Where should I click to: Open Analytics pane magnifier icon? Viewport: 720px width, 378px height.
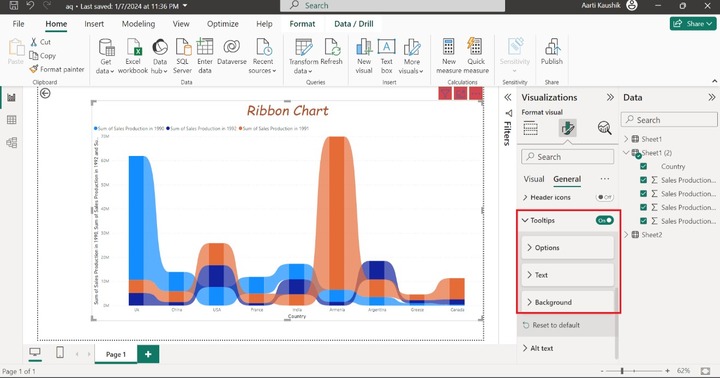click(605, 128)
